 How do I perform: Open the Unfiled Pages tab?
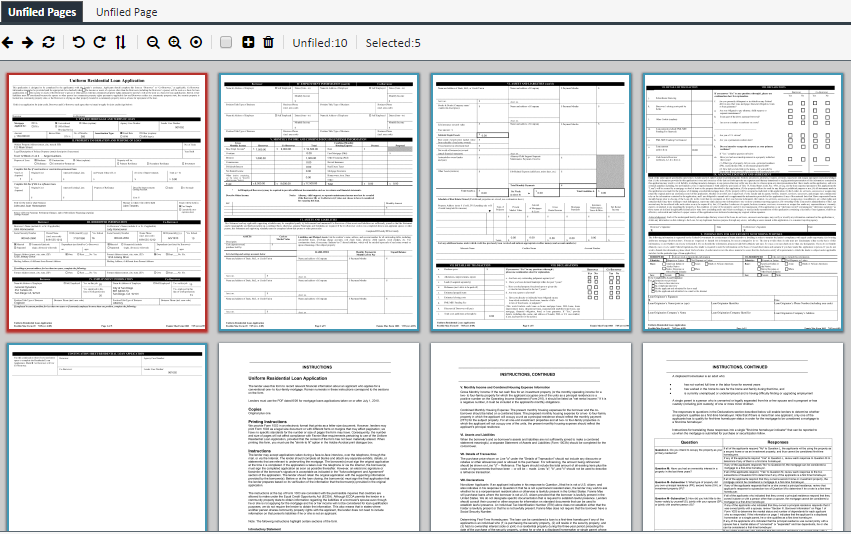coord(42,12)
